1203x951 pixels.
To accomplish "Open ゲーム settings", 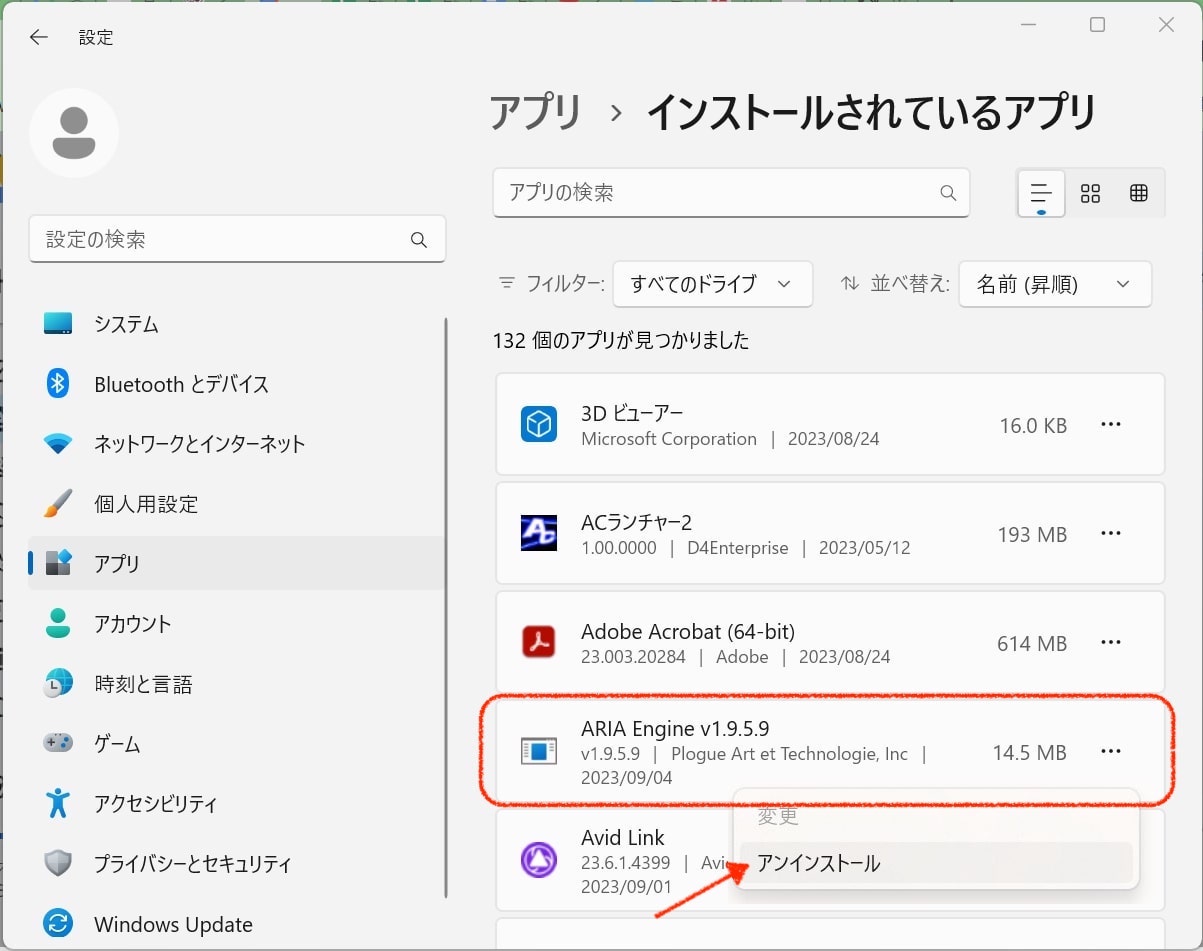I will (x=237, y=744).
